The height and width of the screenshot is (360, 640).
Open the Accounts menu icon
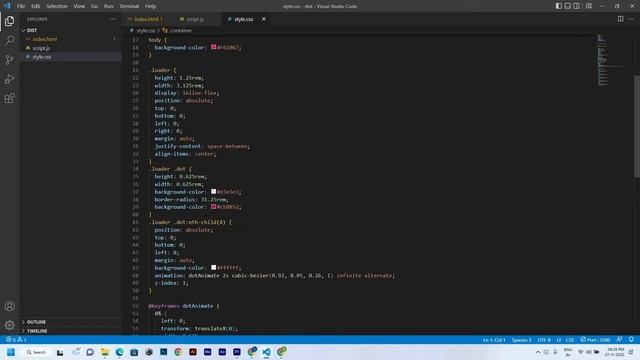(x=9, y=306)
